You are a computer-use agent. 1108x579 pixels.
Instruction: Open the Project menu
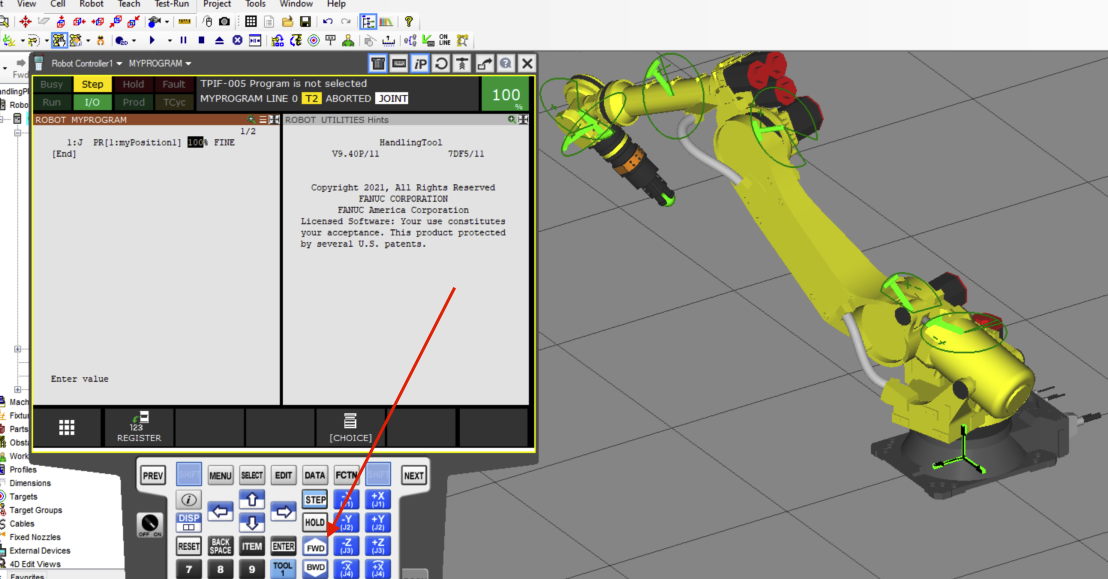click(217, 4)
